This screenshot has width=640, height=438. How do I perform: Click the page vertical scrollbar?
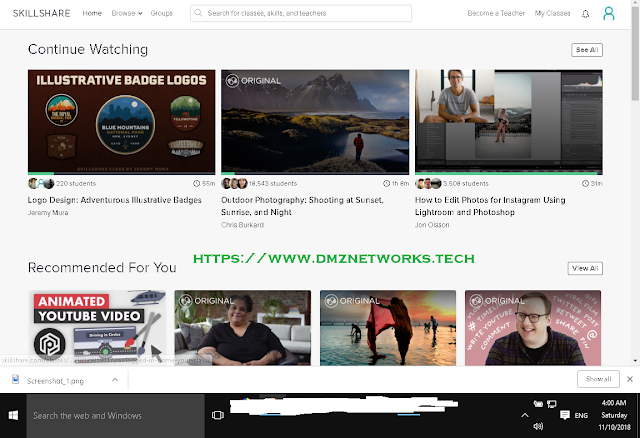click(x=635, y=53)
